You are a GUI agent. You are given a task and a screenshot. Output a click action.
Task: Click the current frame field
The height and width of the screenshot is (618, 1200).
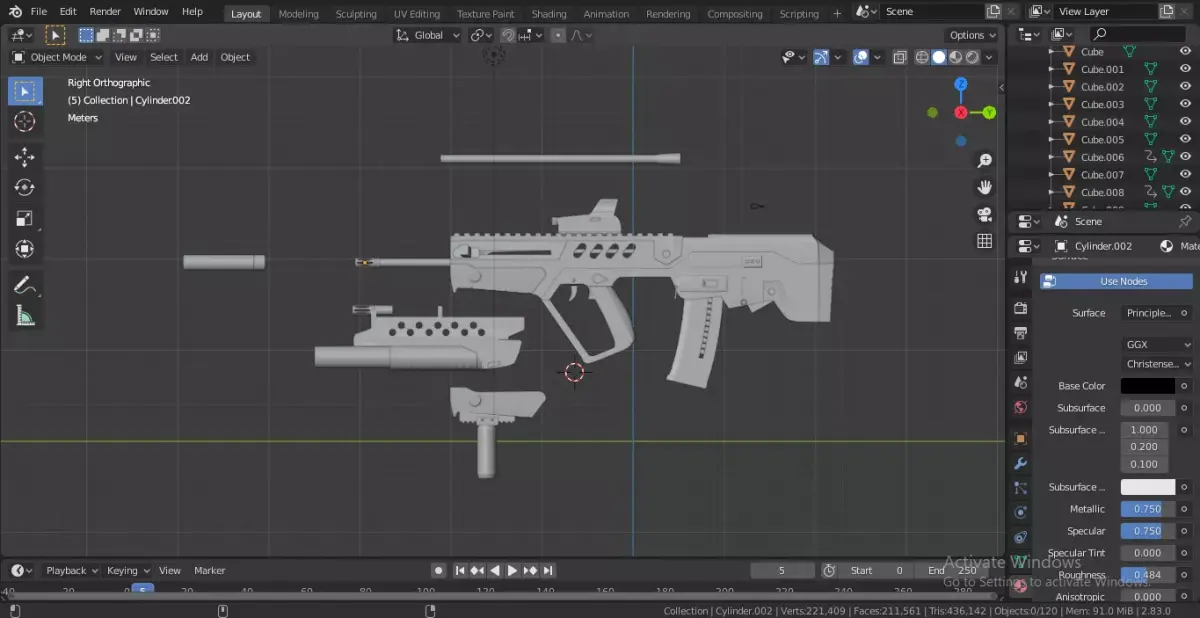point(782,570)
